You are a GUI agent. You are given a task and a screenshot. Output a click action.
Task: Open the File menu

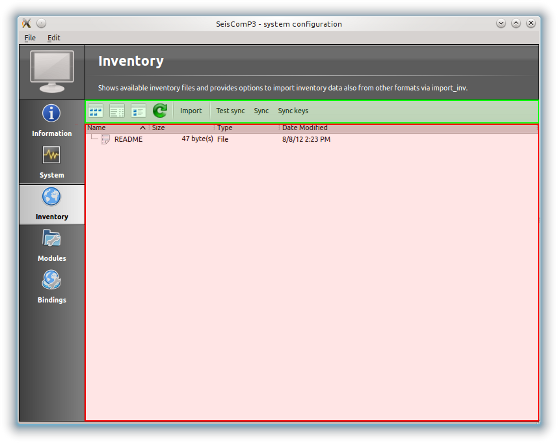click(30, 37)
